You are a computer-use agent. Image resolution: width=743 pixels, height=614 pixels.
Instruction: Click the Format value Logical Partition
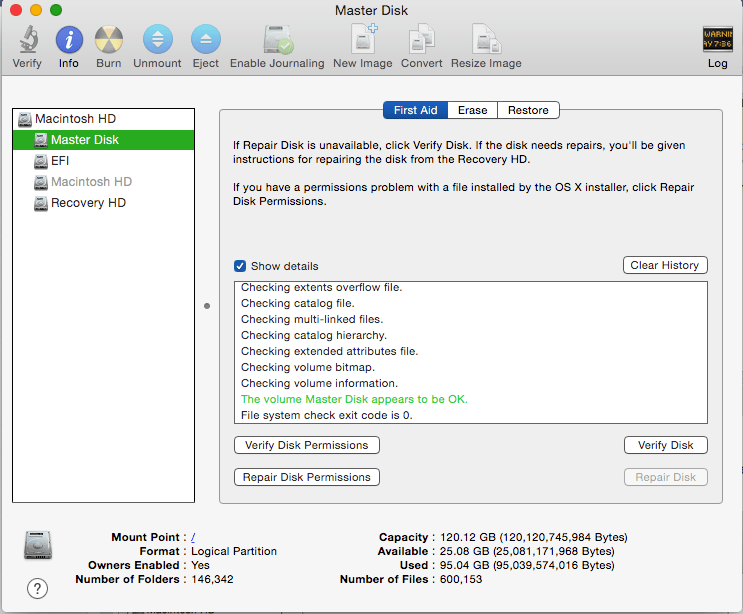[234, 551]
